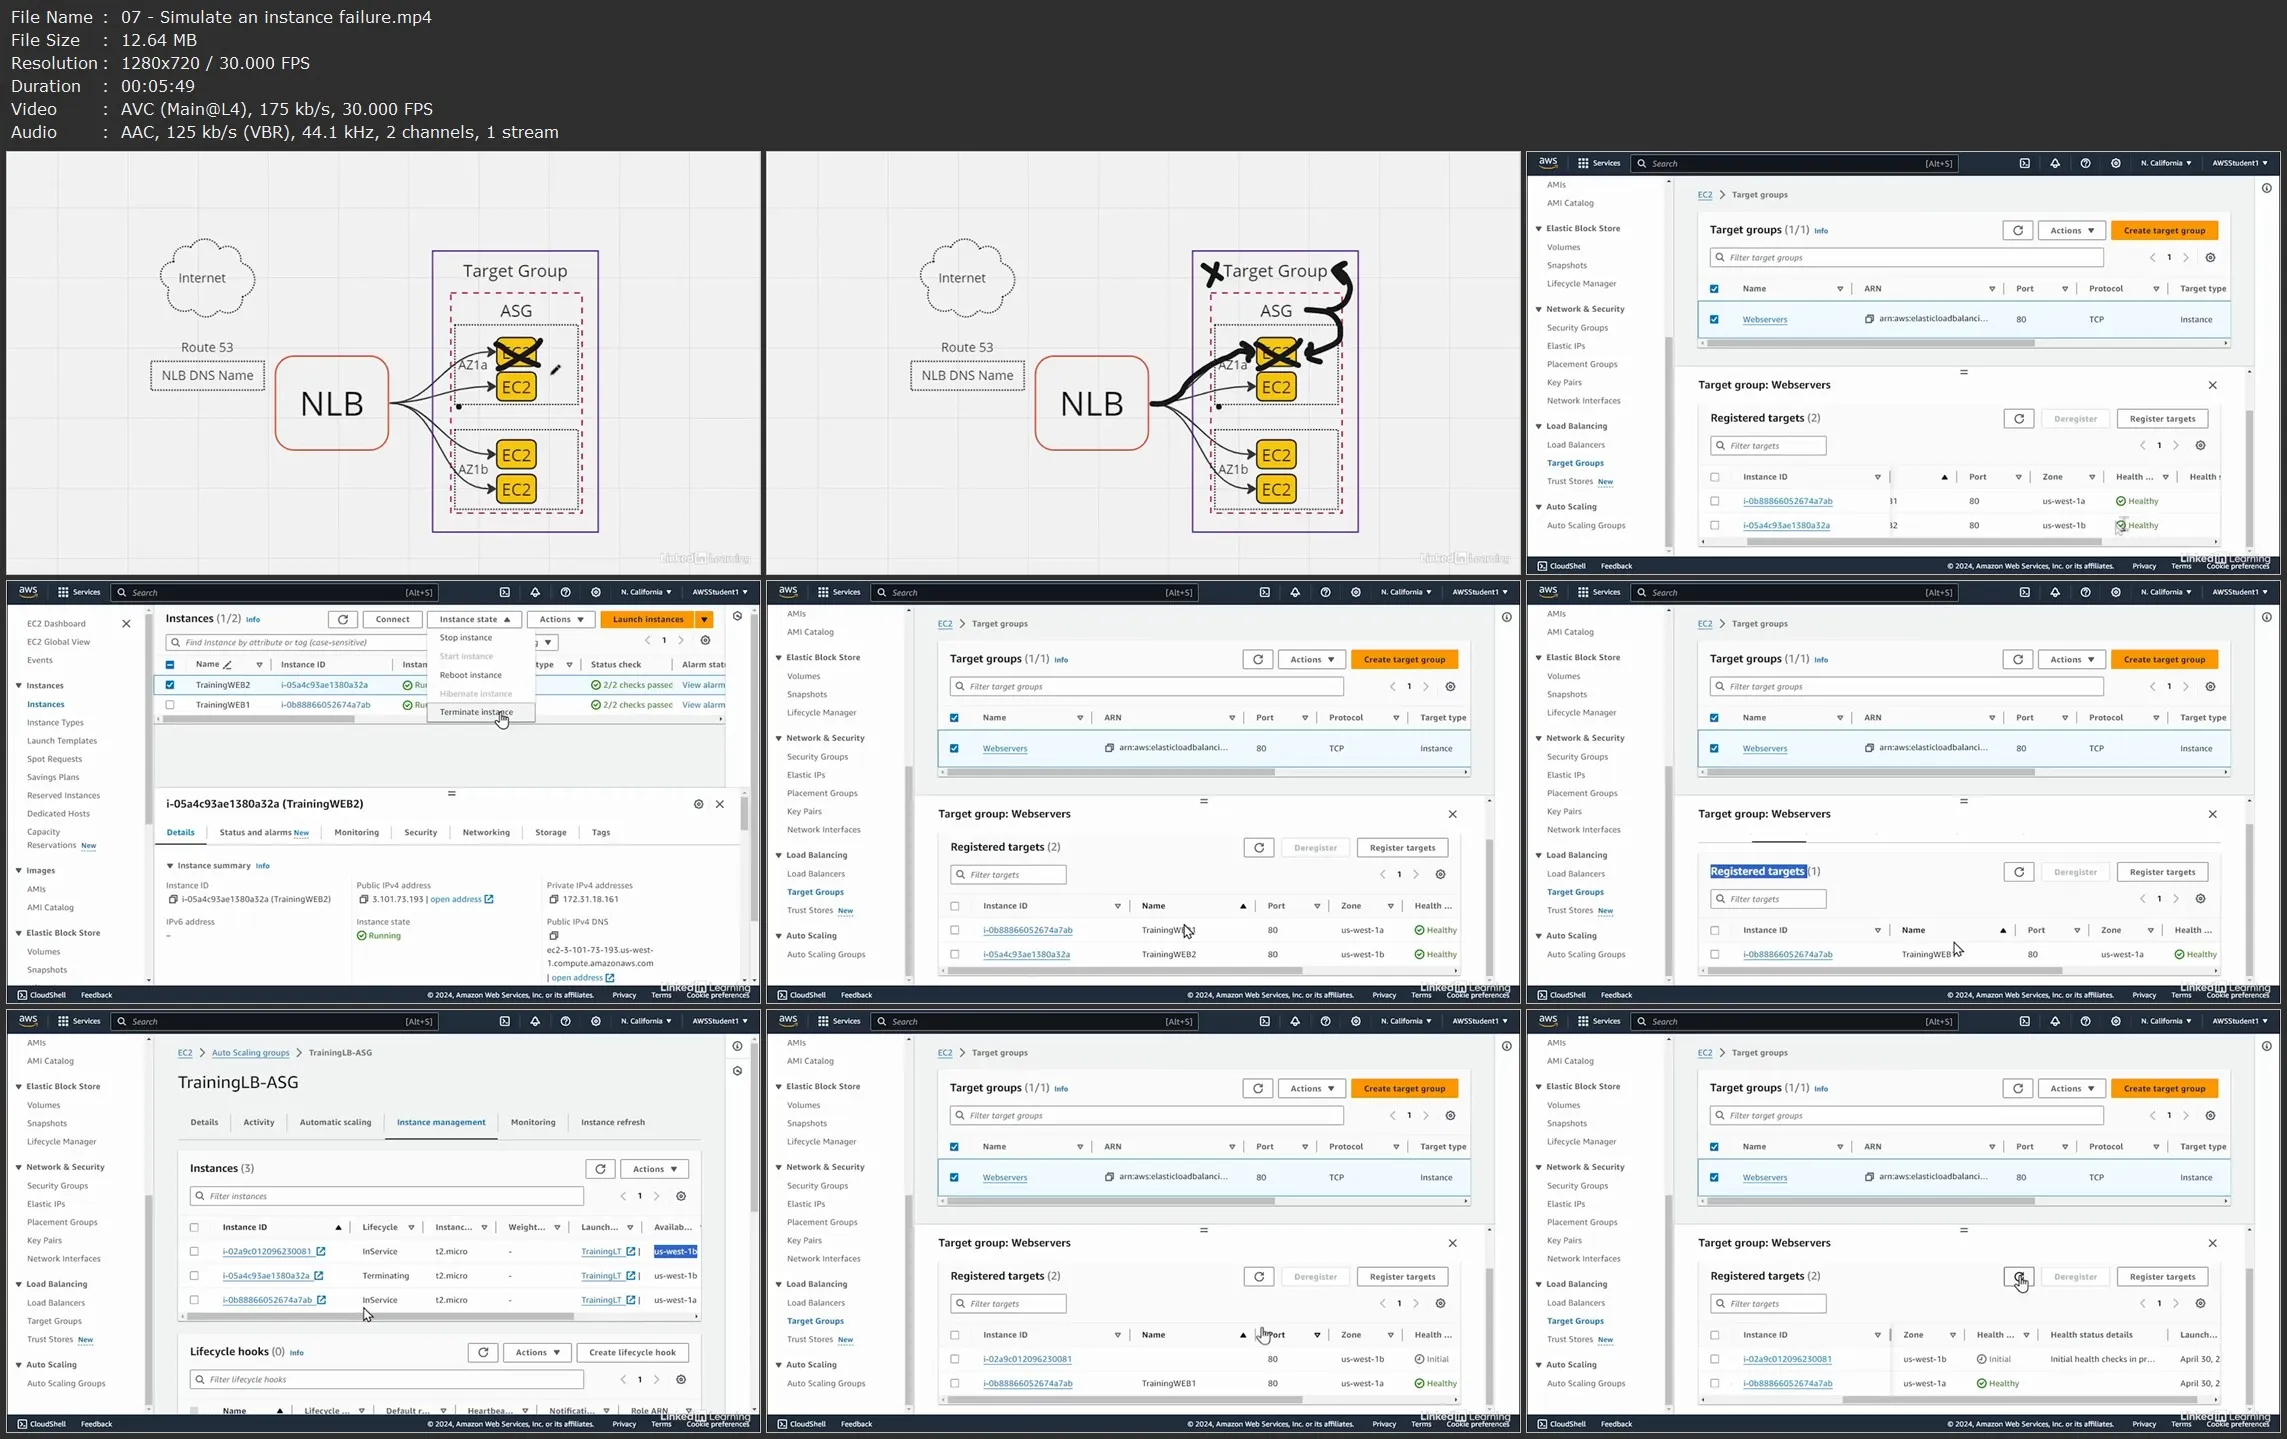Collapse the Images section in EC2 sidebar

coord(19,871)
